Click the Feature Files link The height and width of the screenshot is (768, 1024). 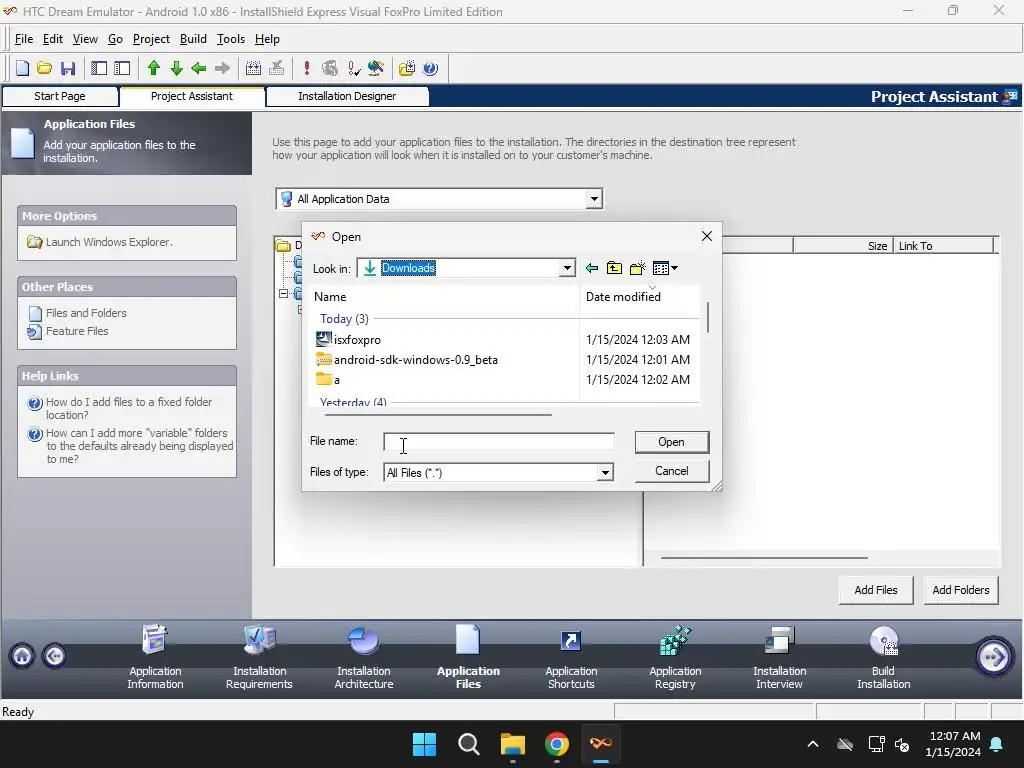point(77,331)
